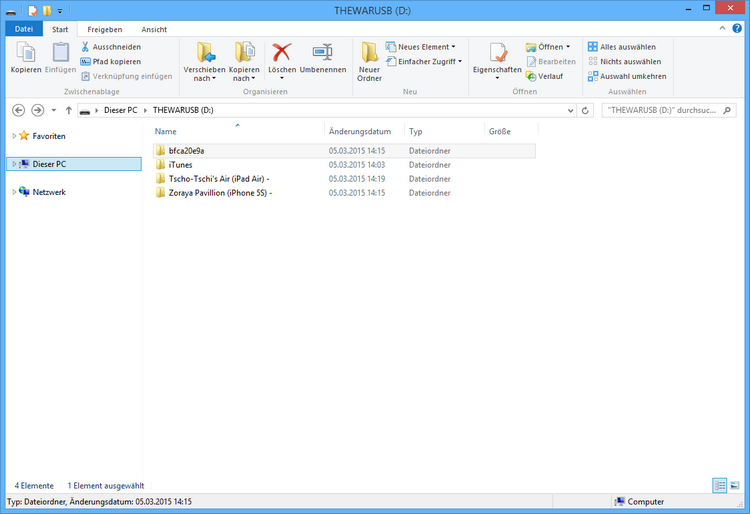Screen dimensions: 750x514
Task: Open the Help question mark icon
Action: [737, 29]
